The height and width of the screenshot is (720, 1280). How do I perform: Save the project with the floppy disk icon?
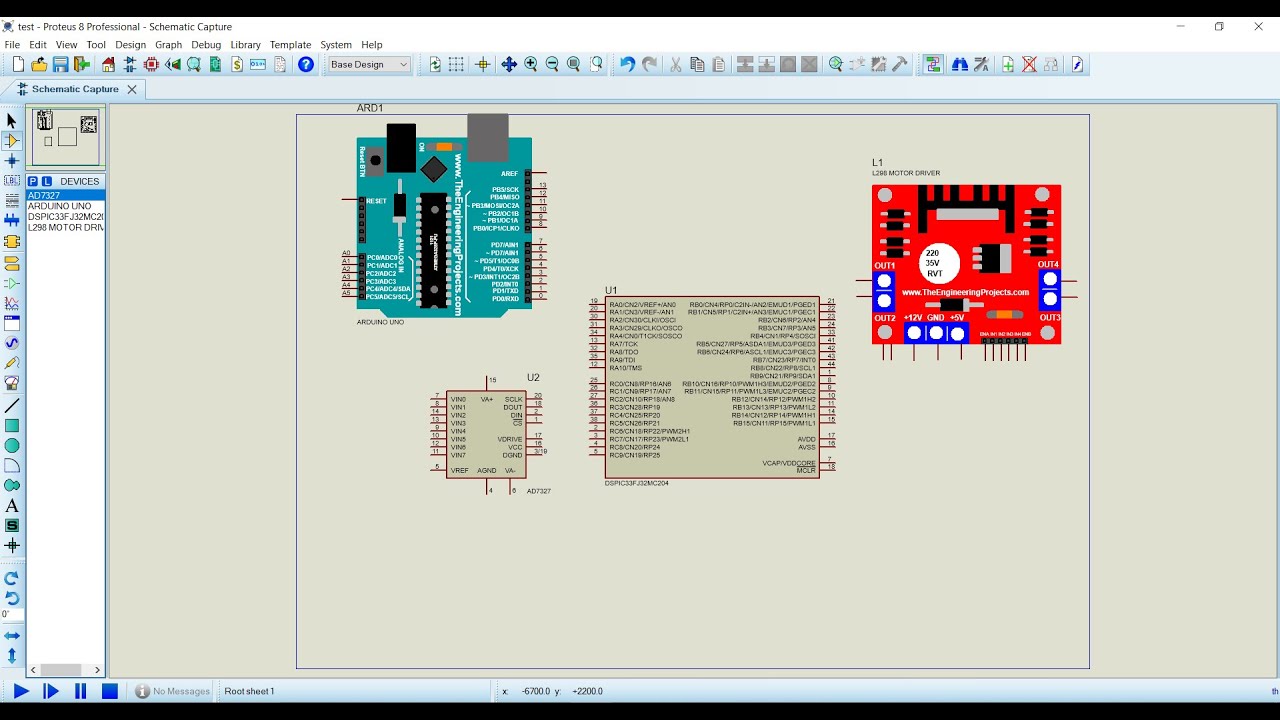tap(60, 64)
